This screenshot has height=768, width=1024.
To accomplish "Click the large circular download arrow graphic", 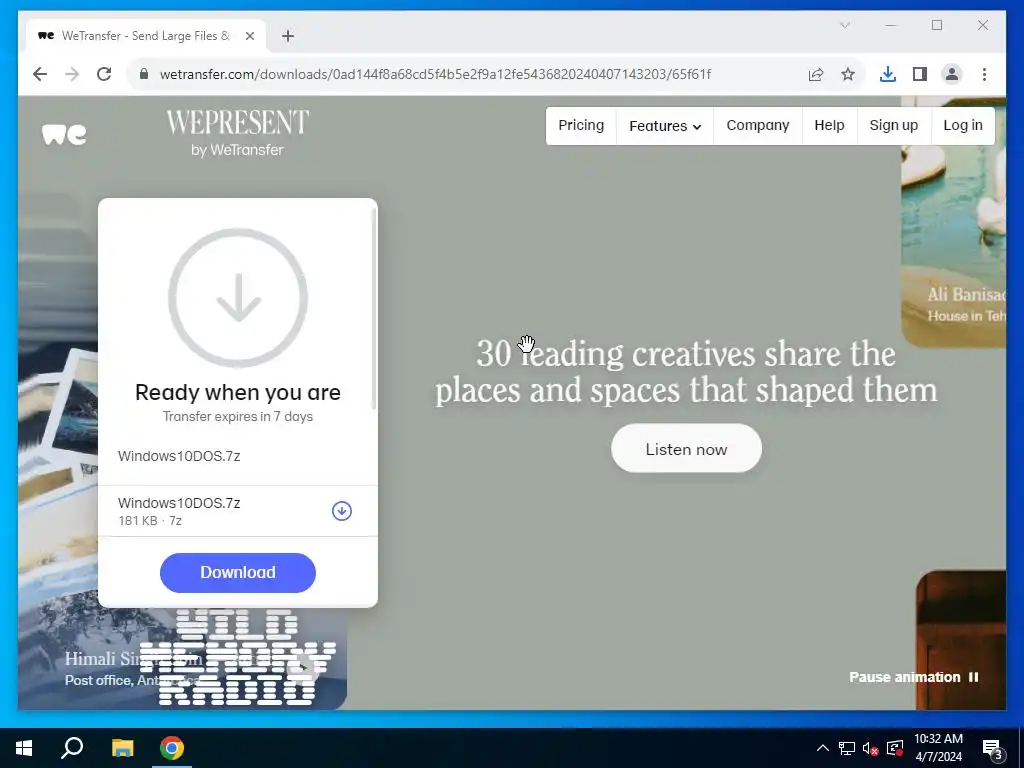I will (x=238, y=298).
